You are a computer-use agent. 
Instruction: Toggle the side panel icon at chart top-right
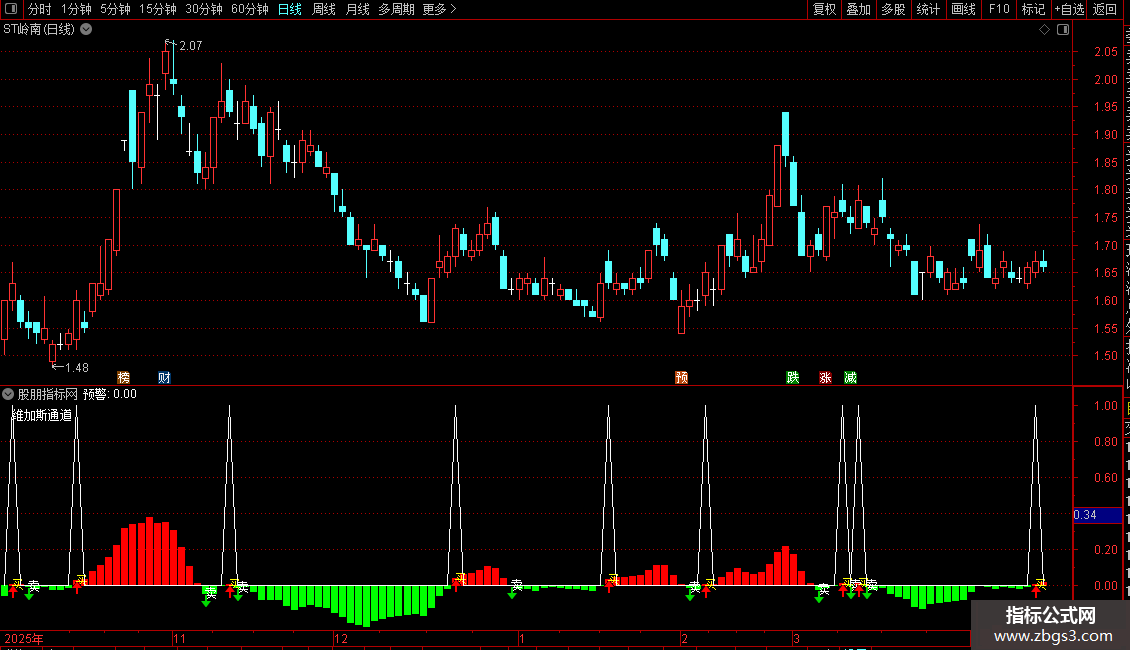pos(1062,30)
